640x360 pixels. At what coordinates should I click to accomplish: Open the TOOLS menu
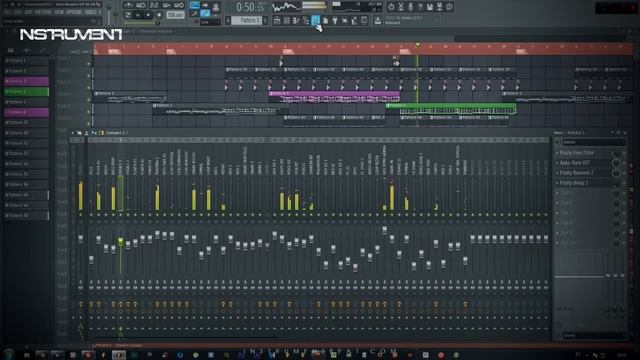[x=91, y=12]
